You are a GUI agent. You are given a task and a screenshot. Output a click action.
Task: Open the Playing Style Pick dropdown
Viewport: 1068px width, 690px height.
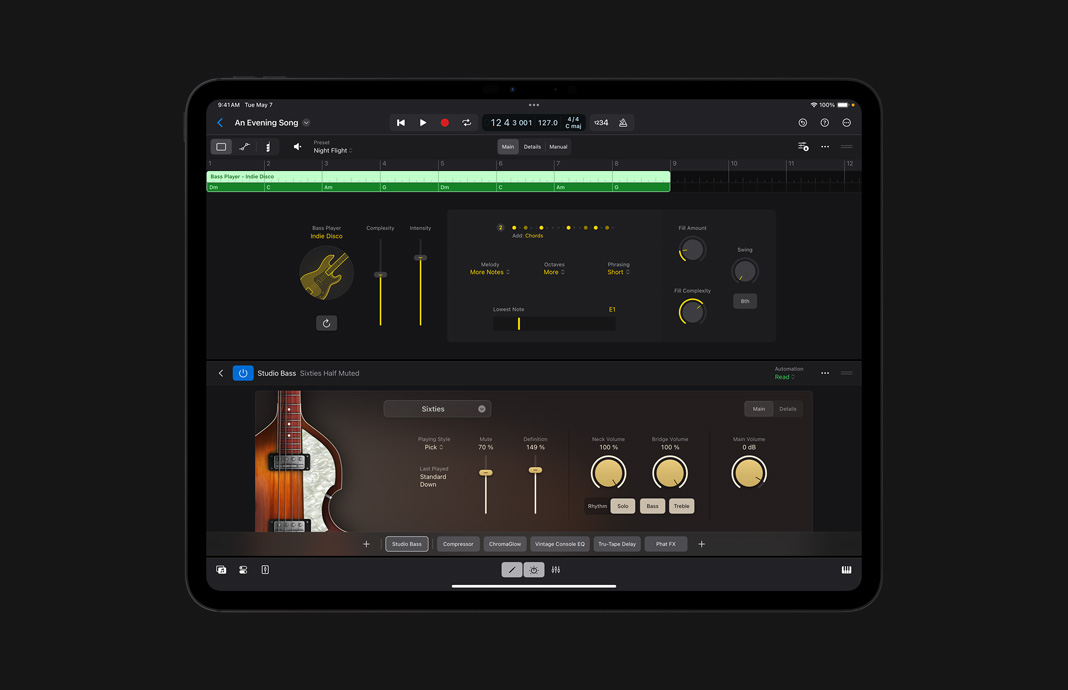coord(434,445)
